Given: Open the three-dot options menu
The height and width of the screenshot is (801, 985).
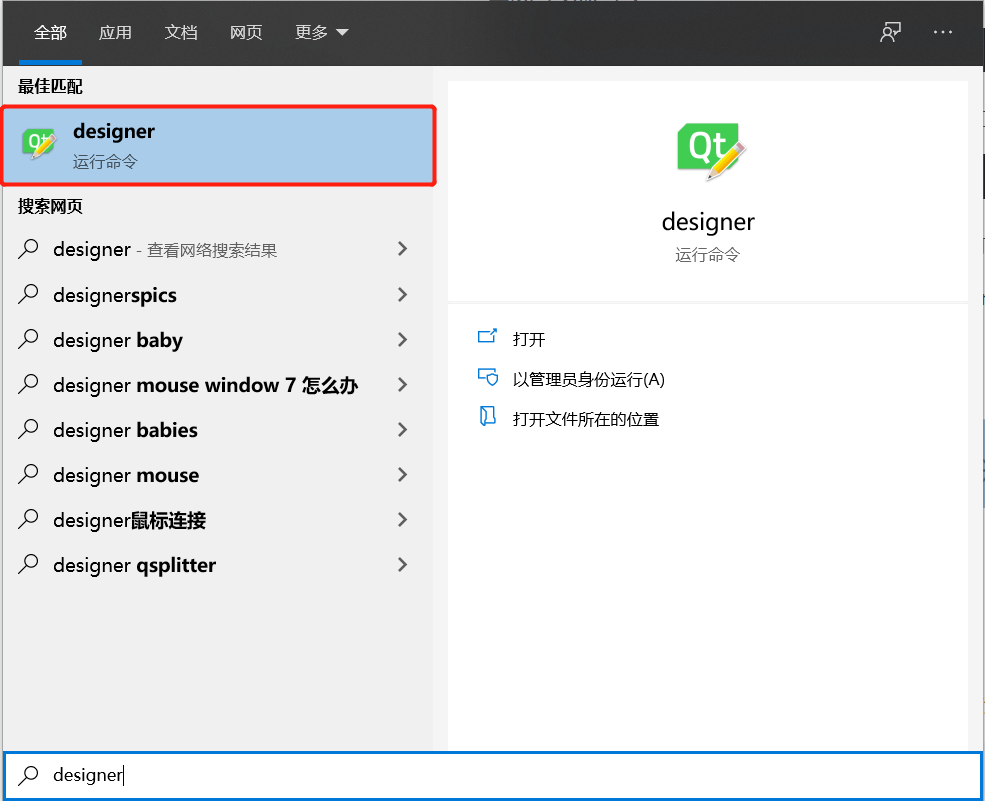Looking at the screenshot, I should [x=942, y=32].
